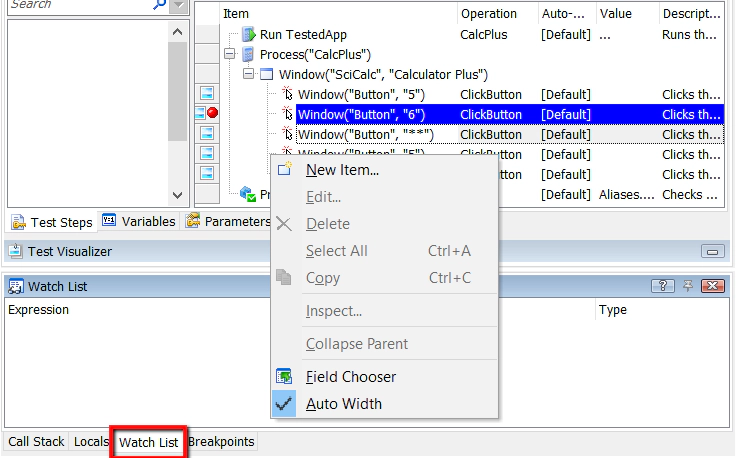736x458 pixels.
Task: Click the Run TestedApp green arrow icon
Action: 248,34
